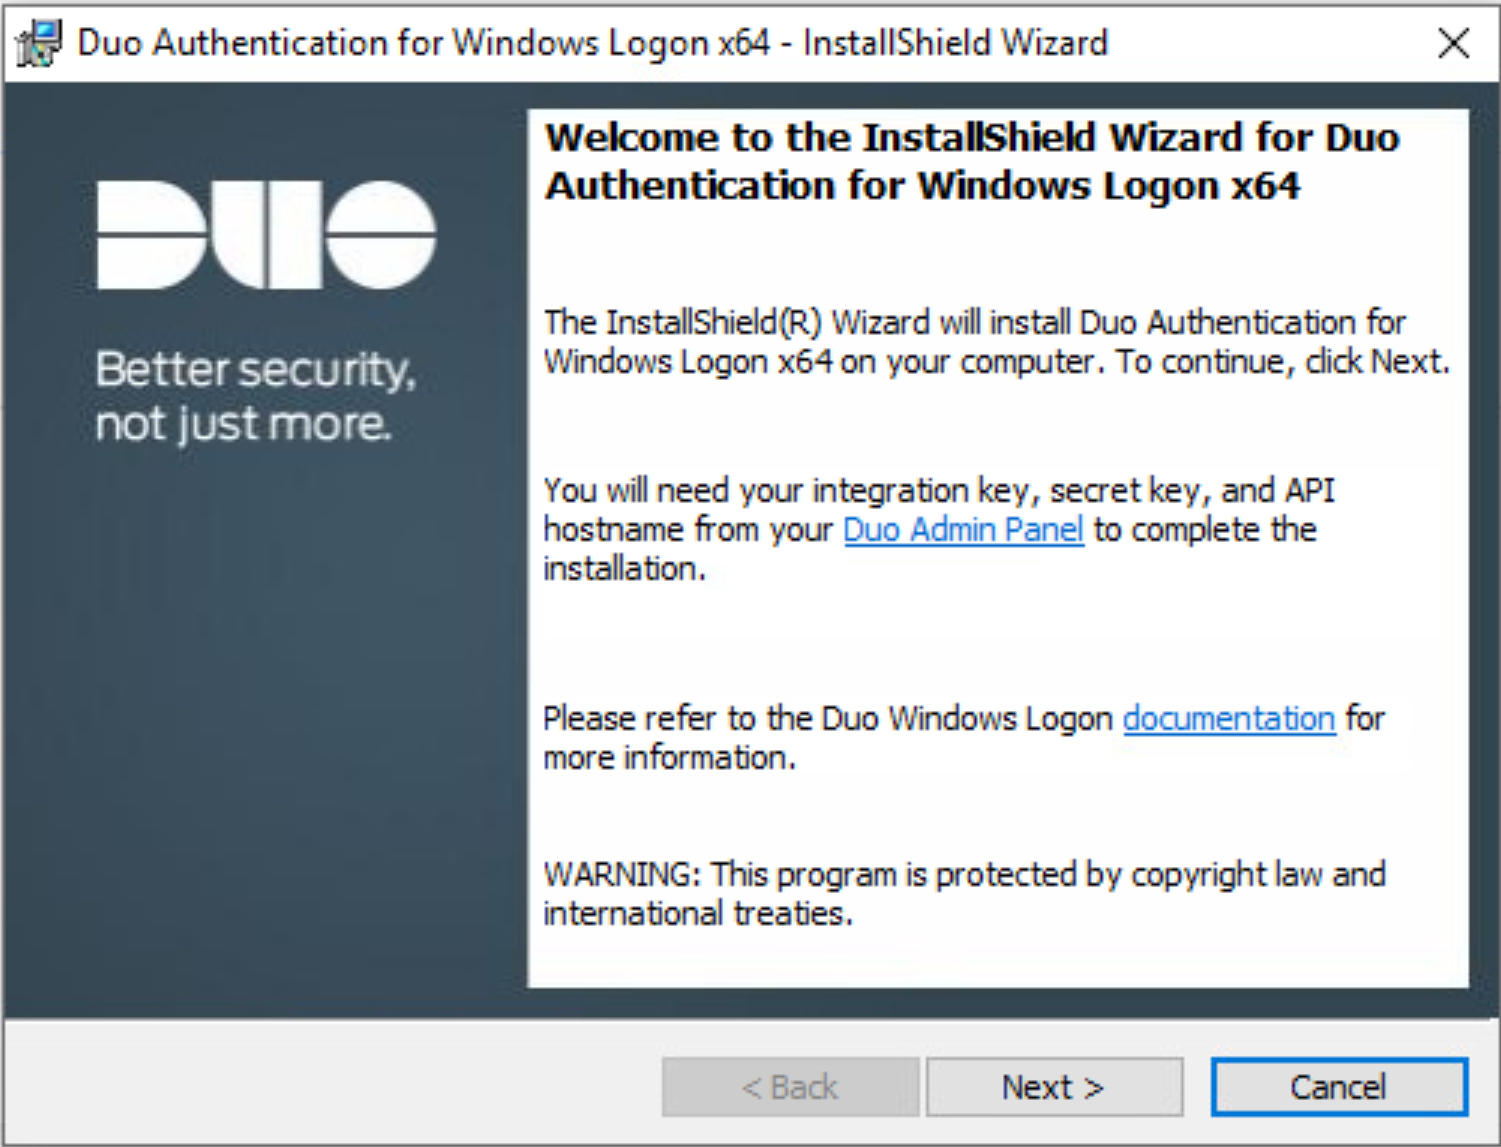Click the 'To continue, click Next' paragraph
Image resolution: width=1501 pixels, height=1147 pixels.
pyautogui.click(x=996, y=341)
